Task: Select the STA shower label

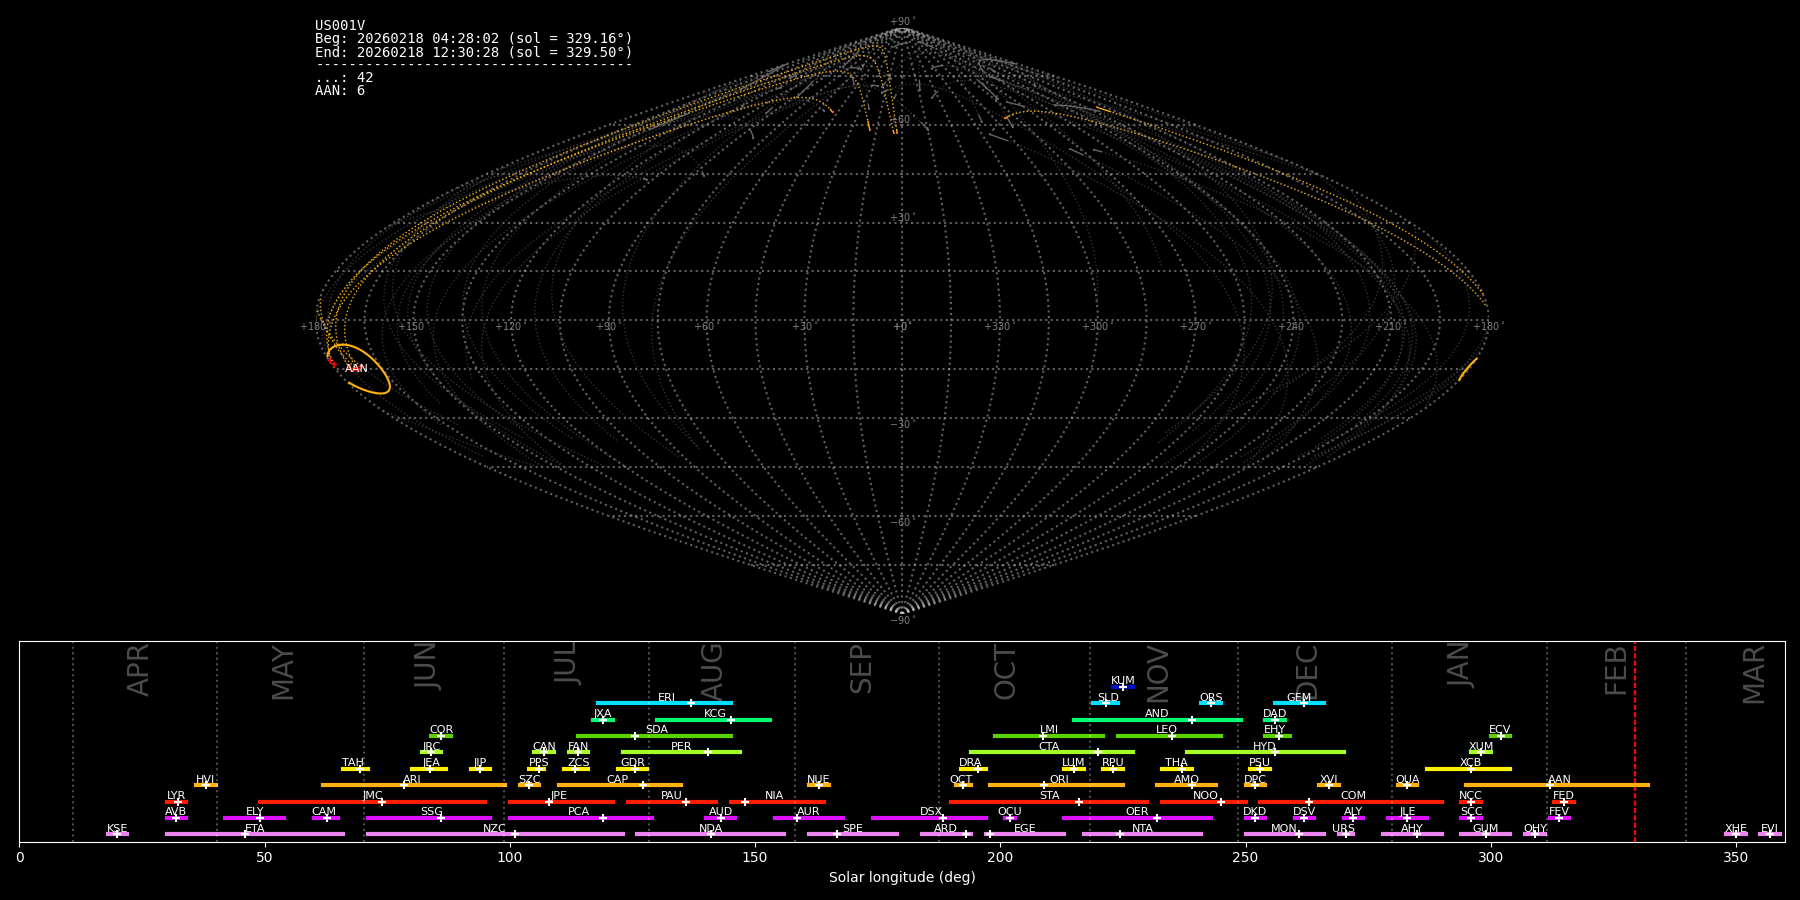Action: [1049, 796]
